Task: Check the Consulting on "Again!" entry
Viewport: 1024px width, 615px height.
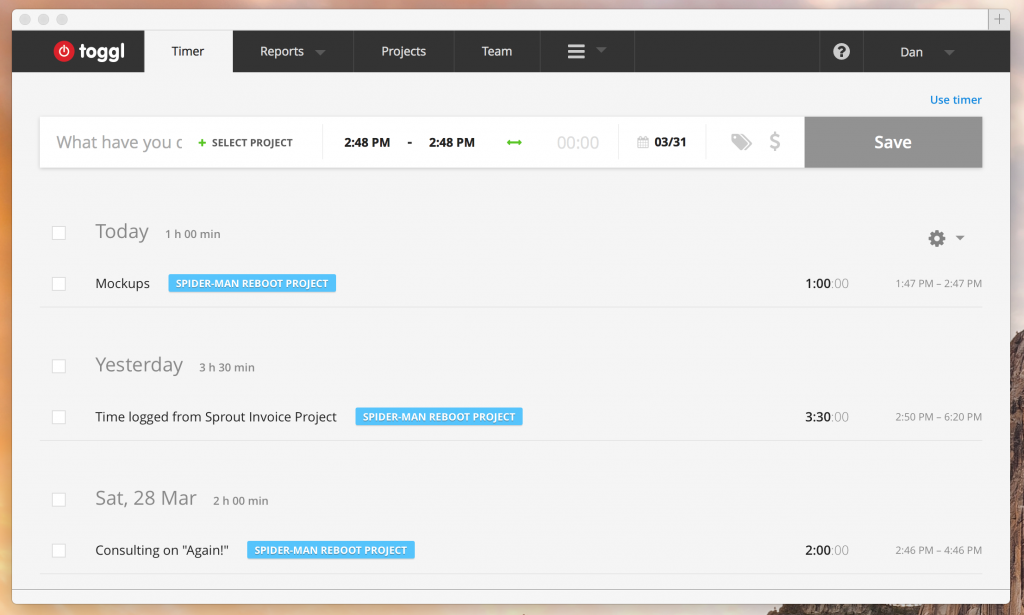Action: [x=58, y=550]
